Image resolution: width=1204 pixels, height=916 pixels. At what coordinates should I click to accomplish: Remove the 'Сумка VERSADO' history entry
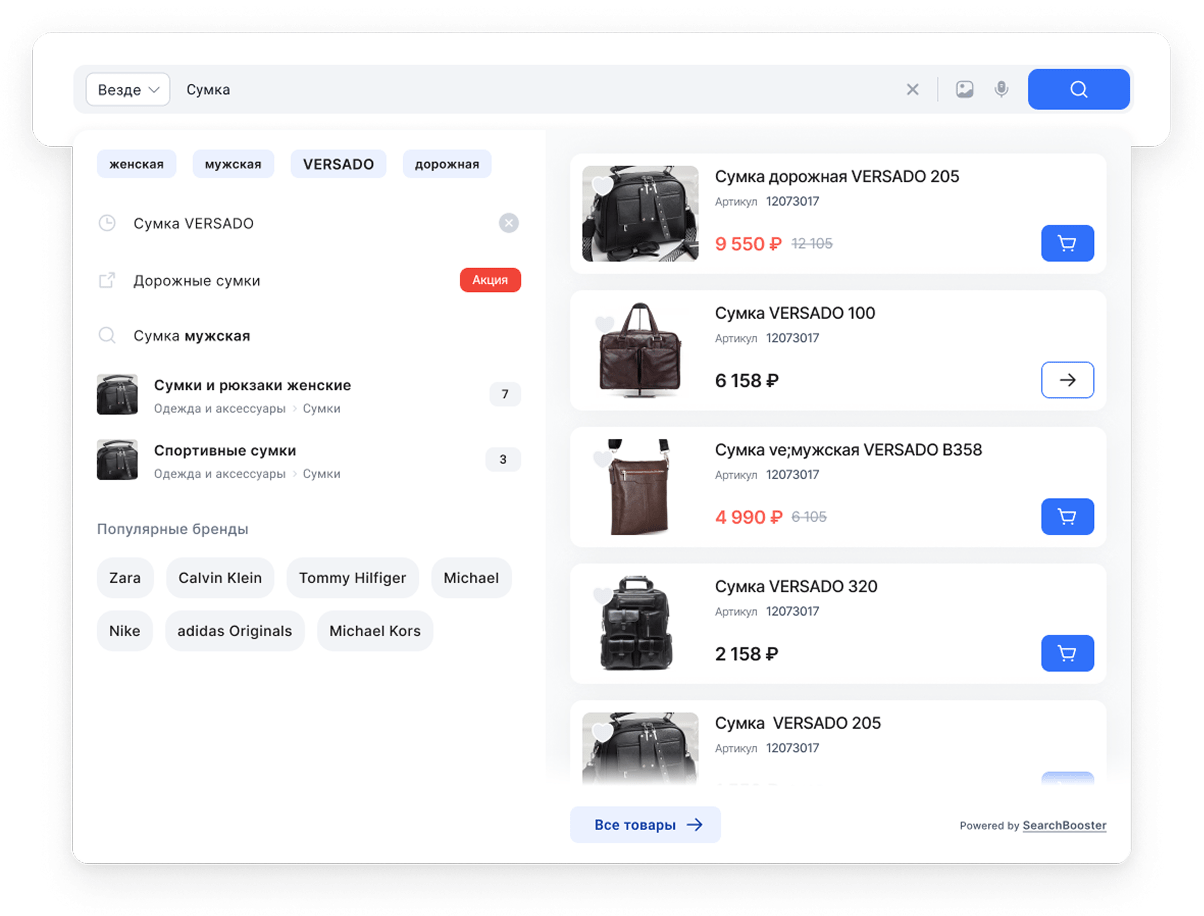(x=509, y=223)
